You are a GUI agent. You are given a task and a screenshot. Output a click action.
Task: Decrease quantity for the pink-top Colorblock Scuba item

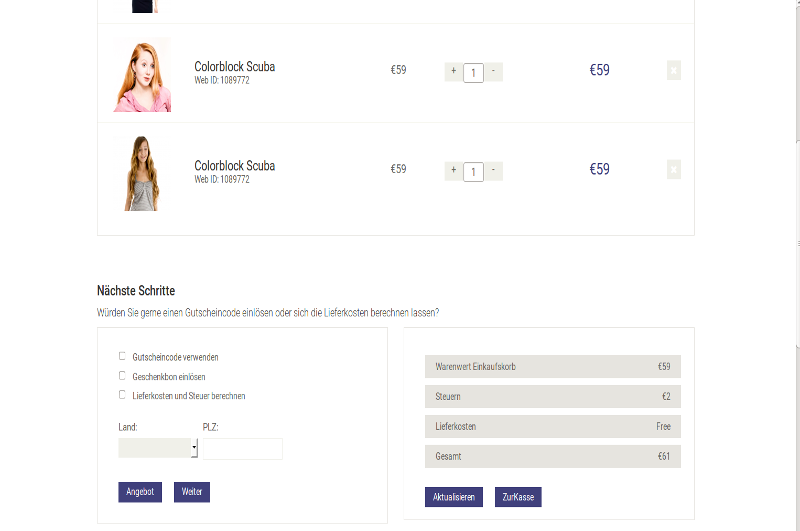click(494, 71)
